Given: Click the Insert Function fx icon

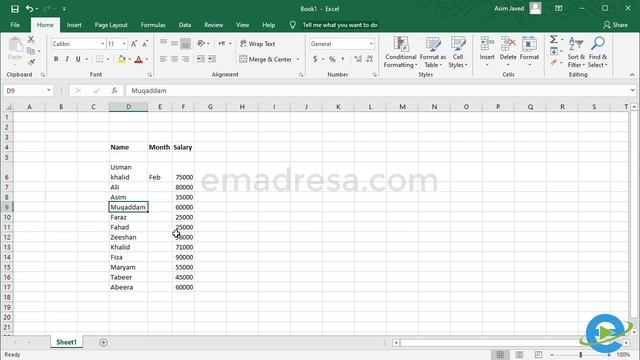Looking at the screenshot, I should pos(114,91).
